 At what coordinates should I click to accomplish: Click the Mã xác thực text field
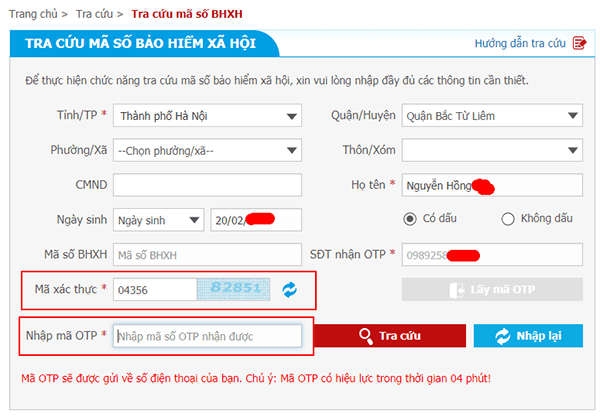click(154, 289)
